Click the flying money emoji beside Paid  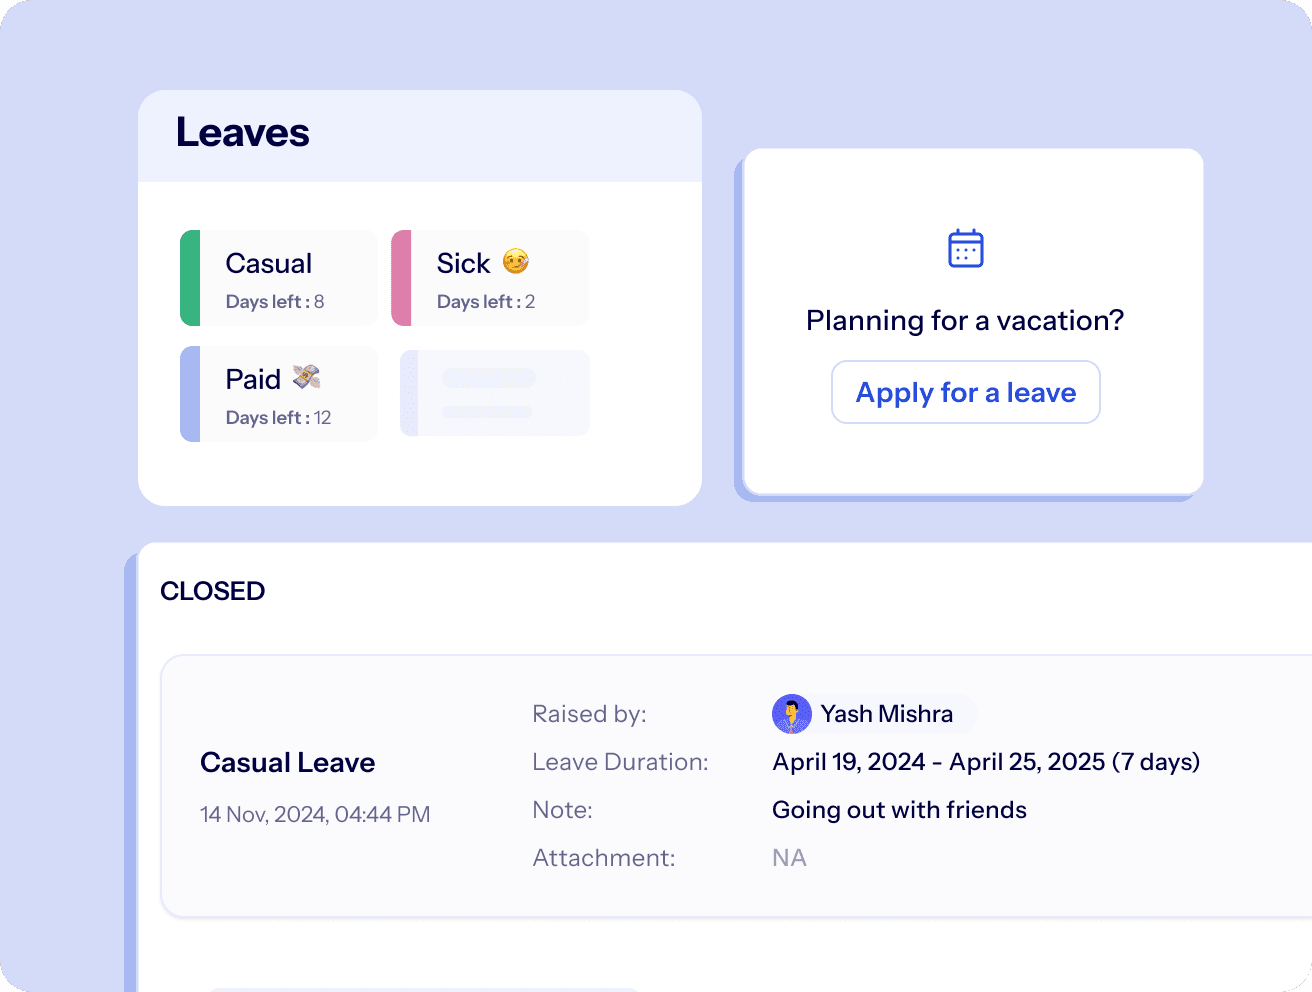click(x=306, y=377)
